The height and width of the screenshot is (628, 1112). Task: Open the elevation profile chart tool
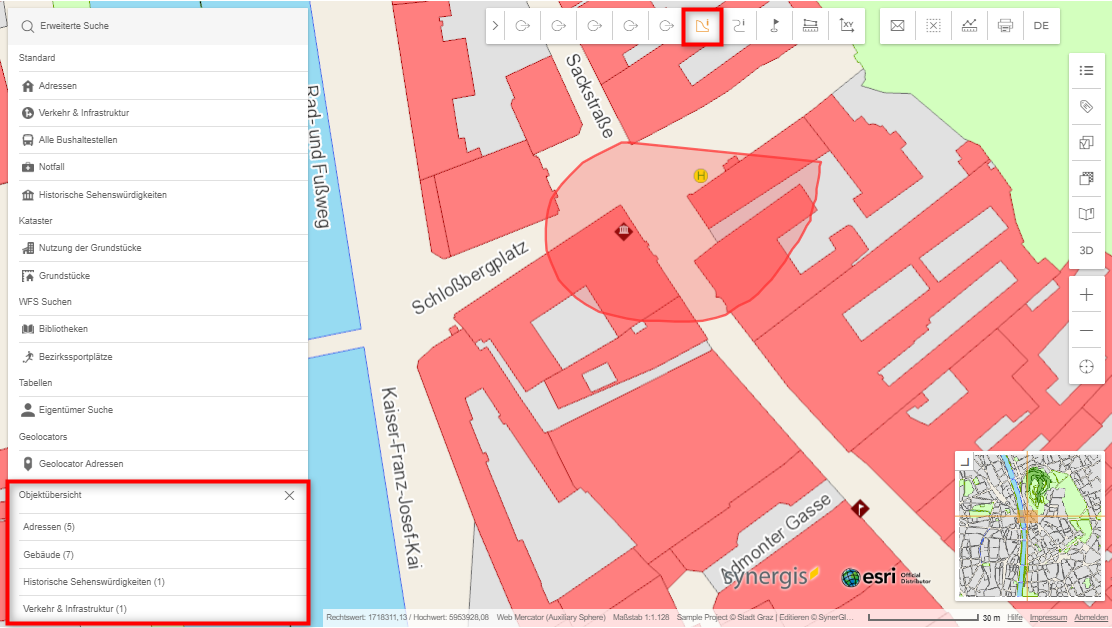coord(969,26)
